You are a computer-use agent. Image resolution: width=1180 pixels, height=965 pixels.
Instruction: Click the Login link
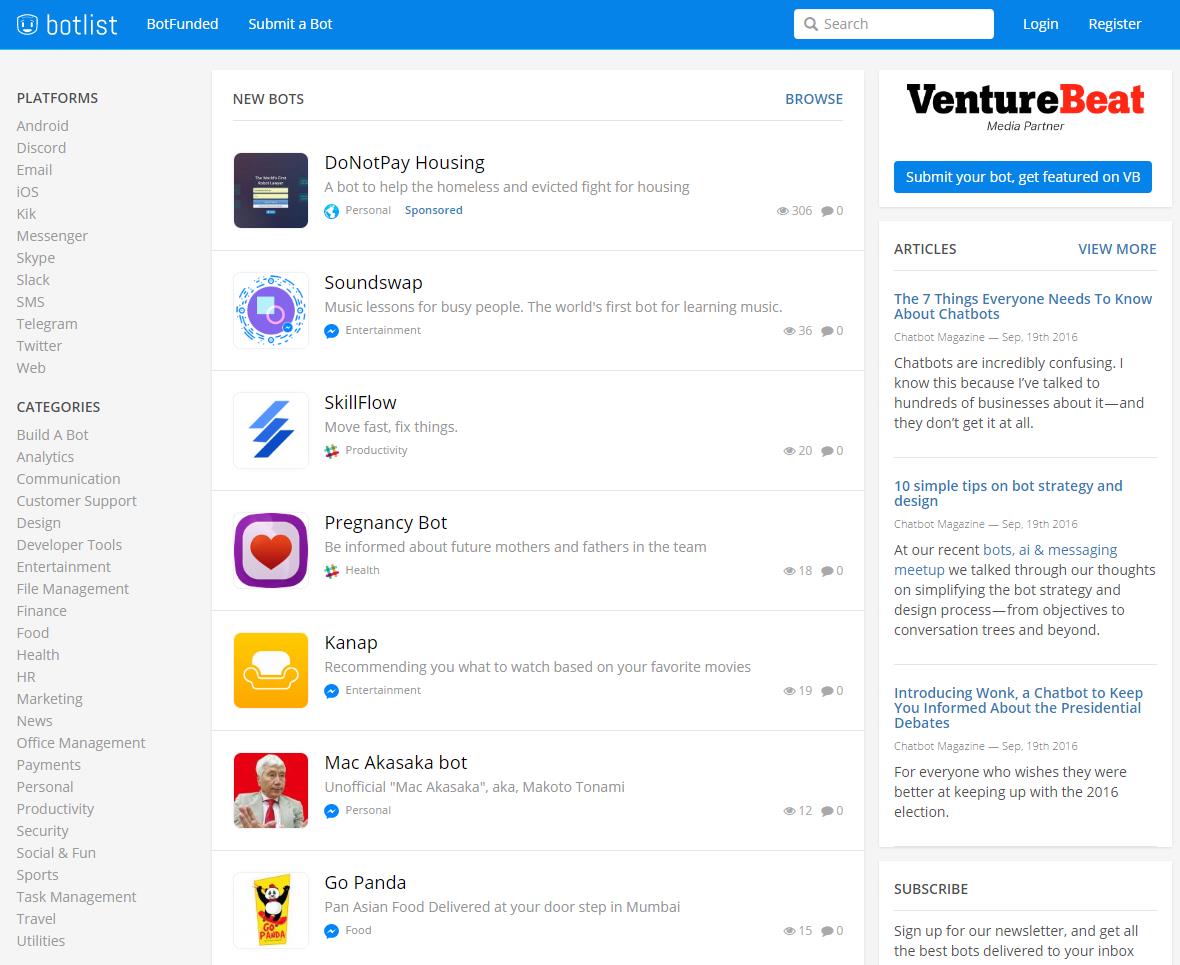pyautogui.click(x=1040, y=24)
